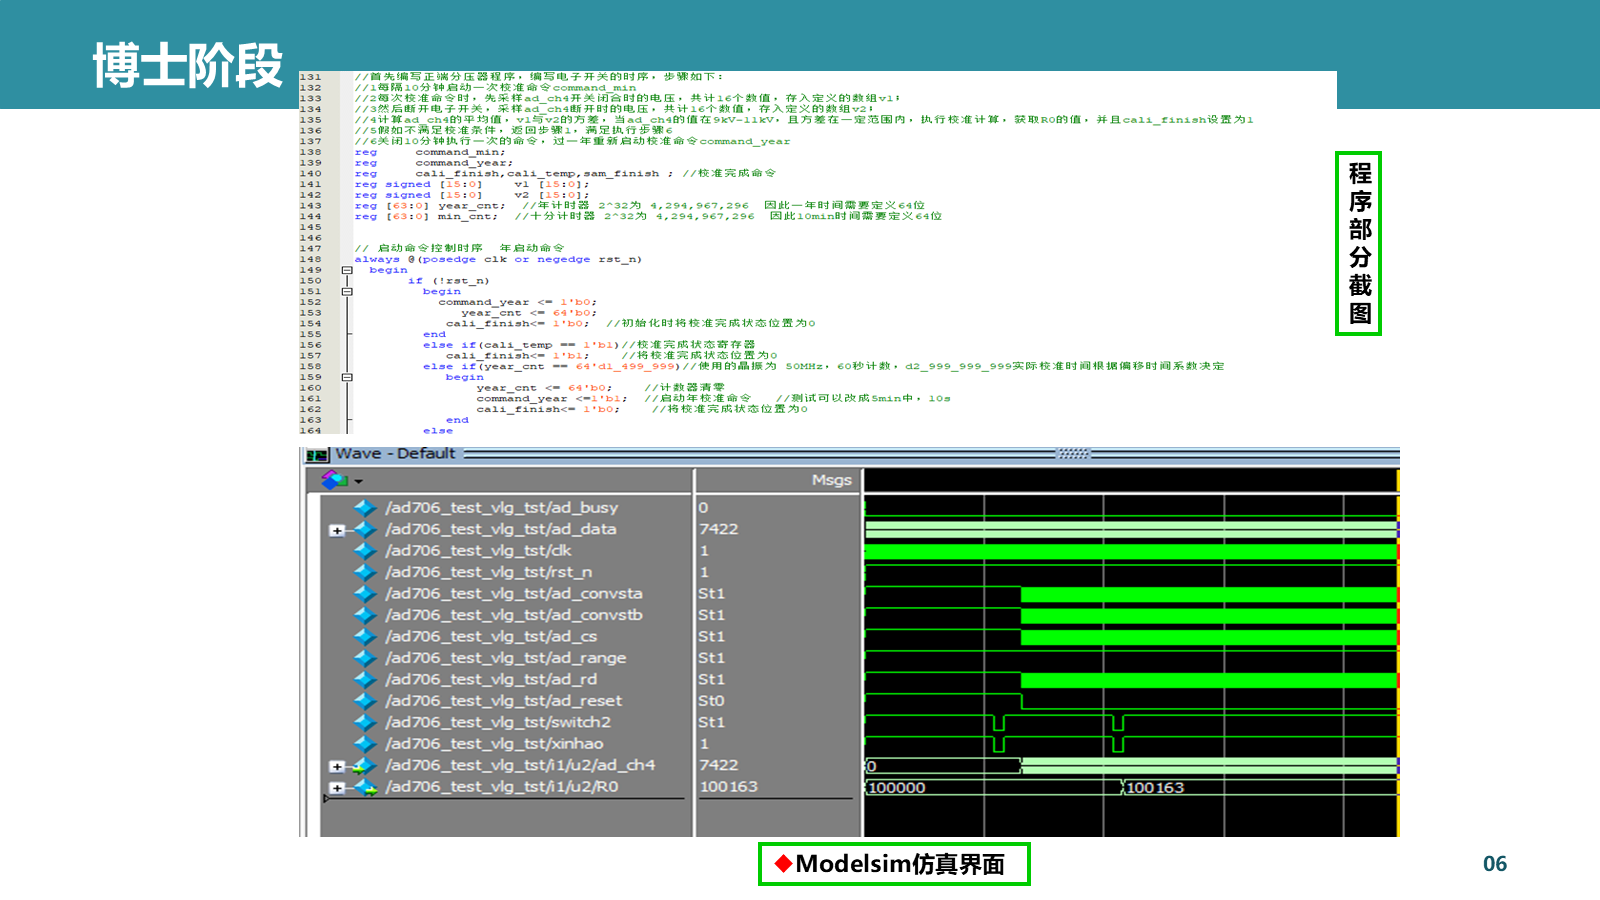Select the ad_cs signal diamond icon
Screen dimensions: 1600x900
point(365,637)
